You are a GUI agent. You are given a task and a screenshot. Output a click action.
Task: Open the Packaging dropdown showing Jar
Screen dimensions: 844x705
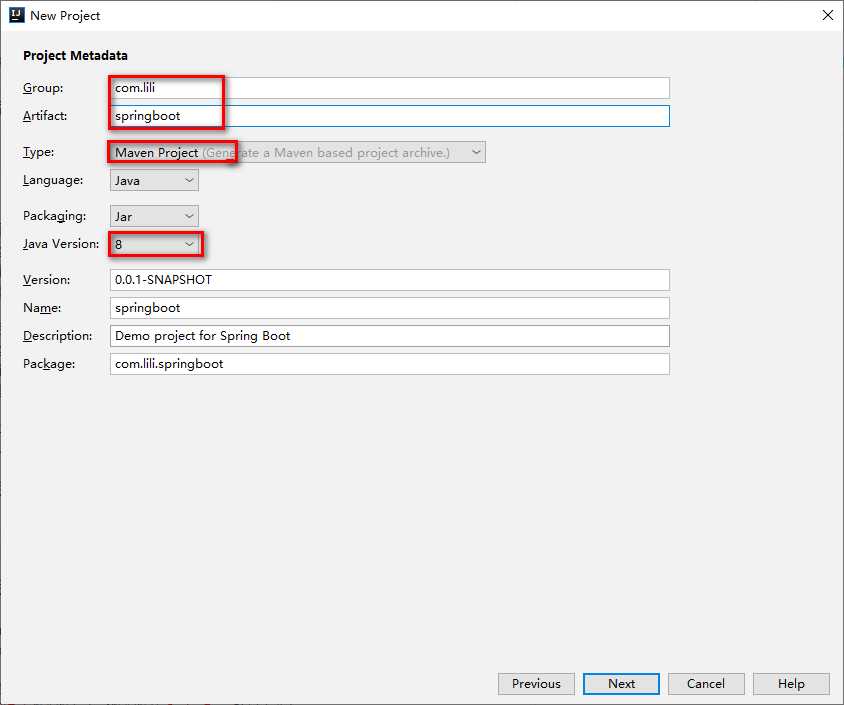pos(154,216)
